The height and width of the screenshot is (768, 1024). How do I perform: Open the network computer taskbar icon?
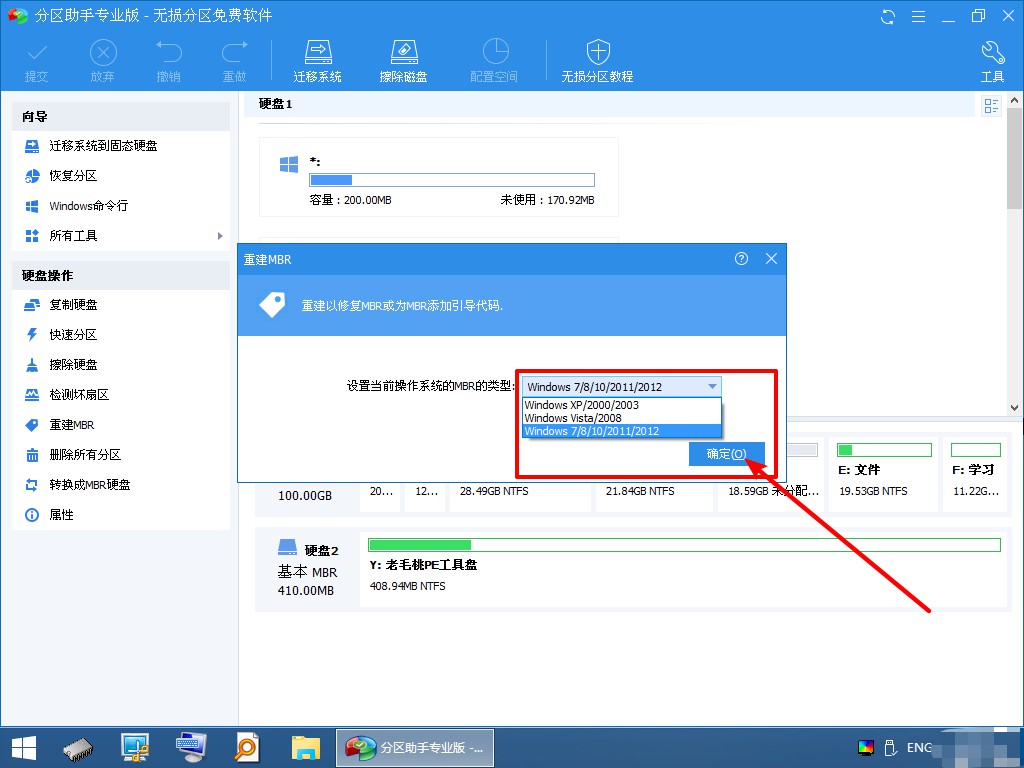tap(135, 748)
